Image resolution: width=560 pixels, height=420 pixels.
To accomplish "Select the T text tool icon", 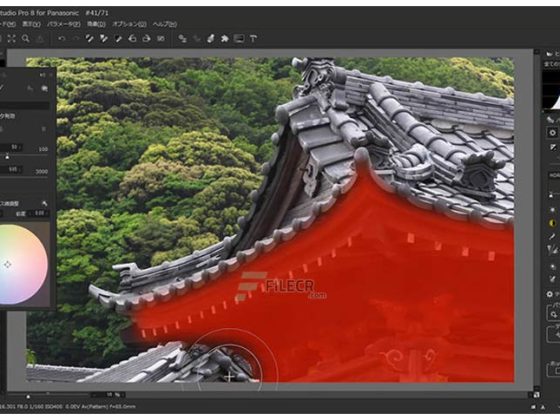I will [253, 39].
